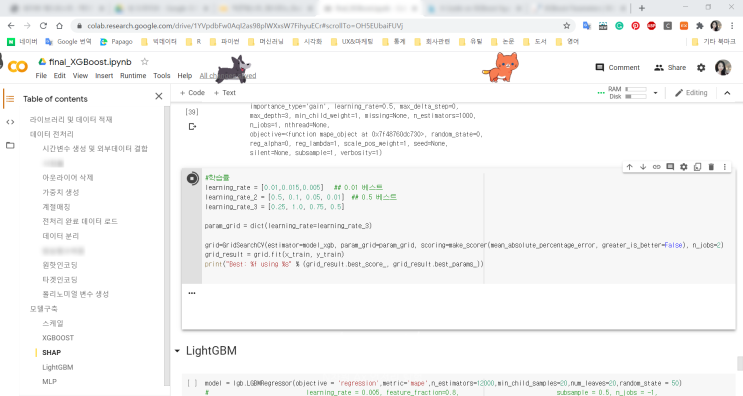The width and height of the screenshot is (743, 396).
Task: Jump to SHAP in table of contents
Action: click(x=52, y=352)
